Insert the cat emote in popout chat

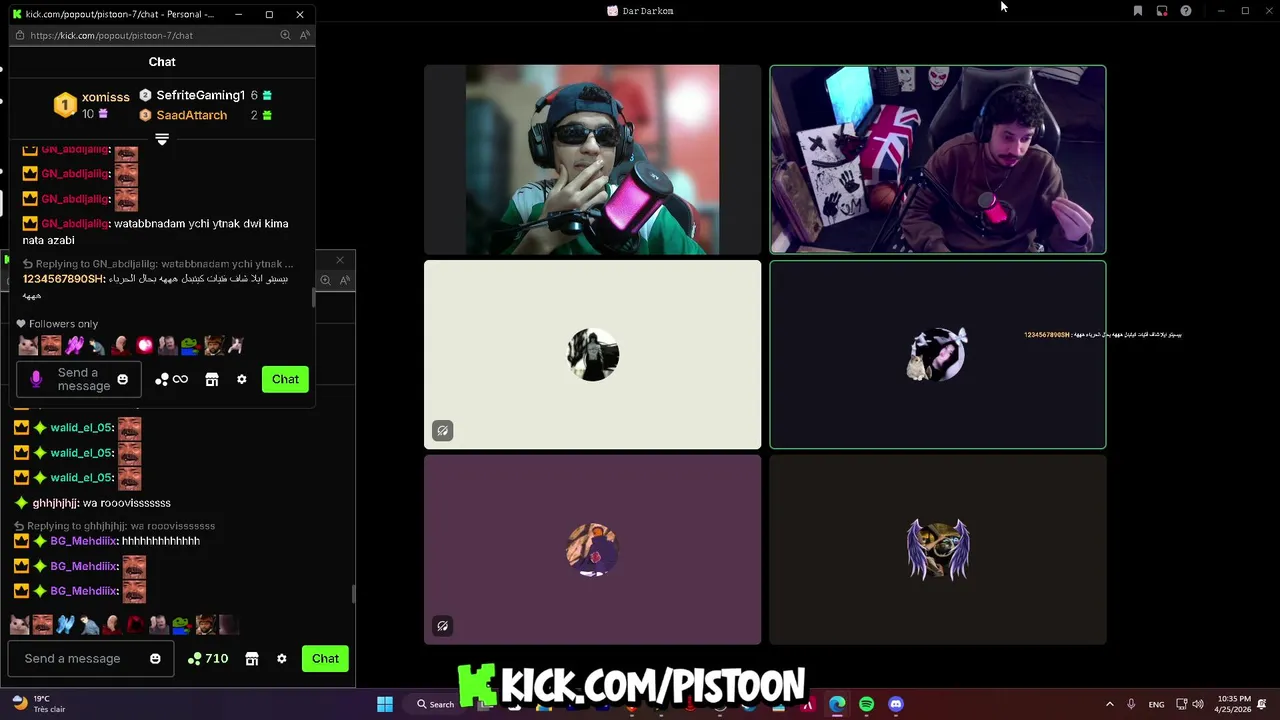(27, 345)
